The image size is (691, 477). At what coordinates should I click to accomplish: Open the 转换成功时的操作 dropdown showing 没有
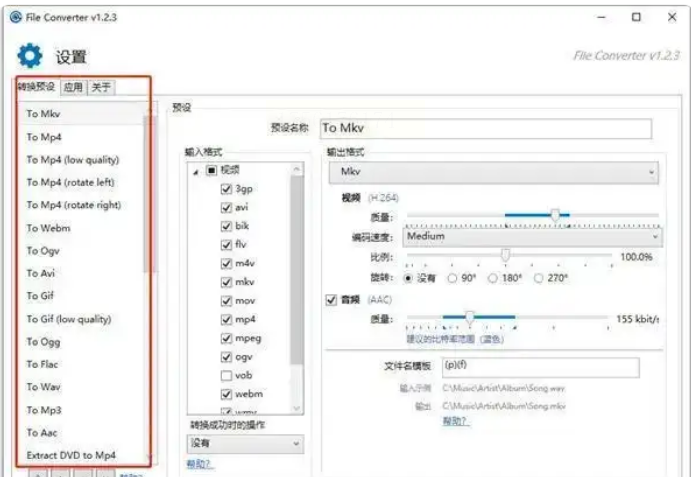245,443
